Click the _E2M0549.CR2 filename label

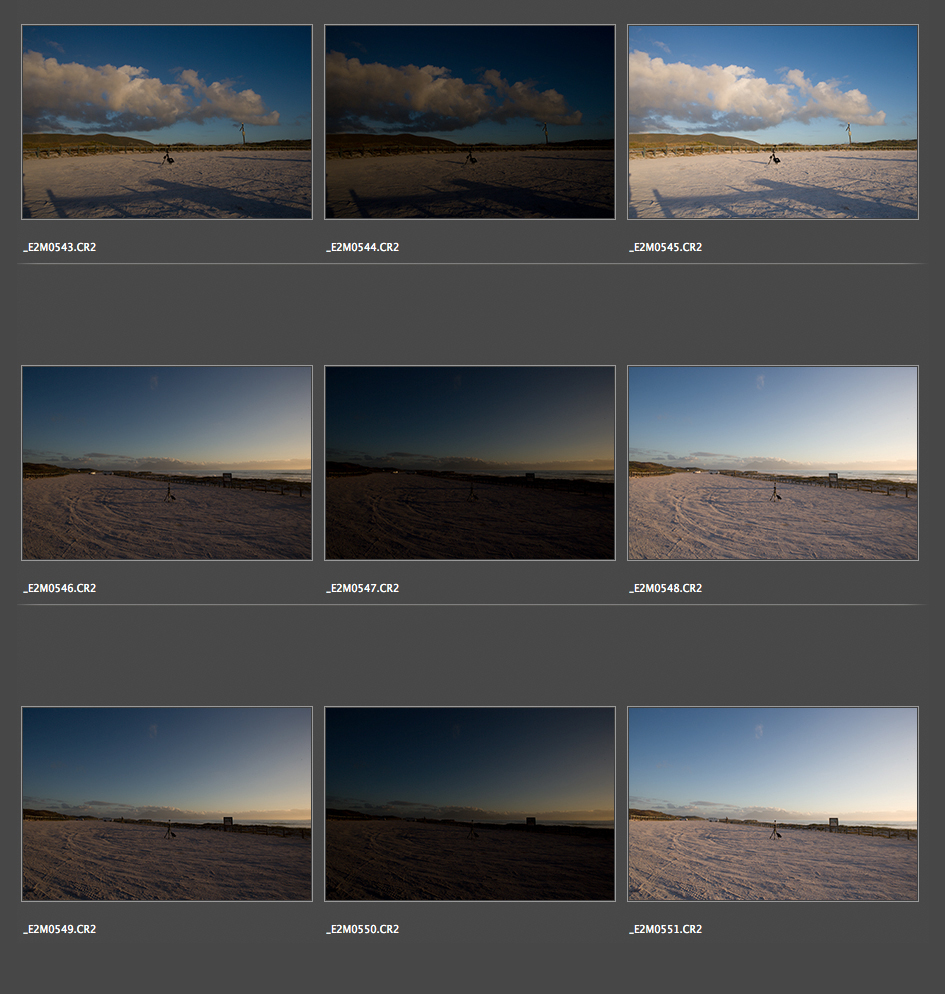[59, 929]
